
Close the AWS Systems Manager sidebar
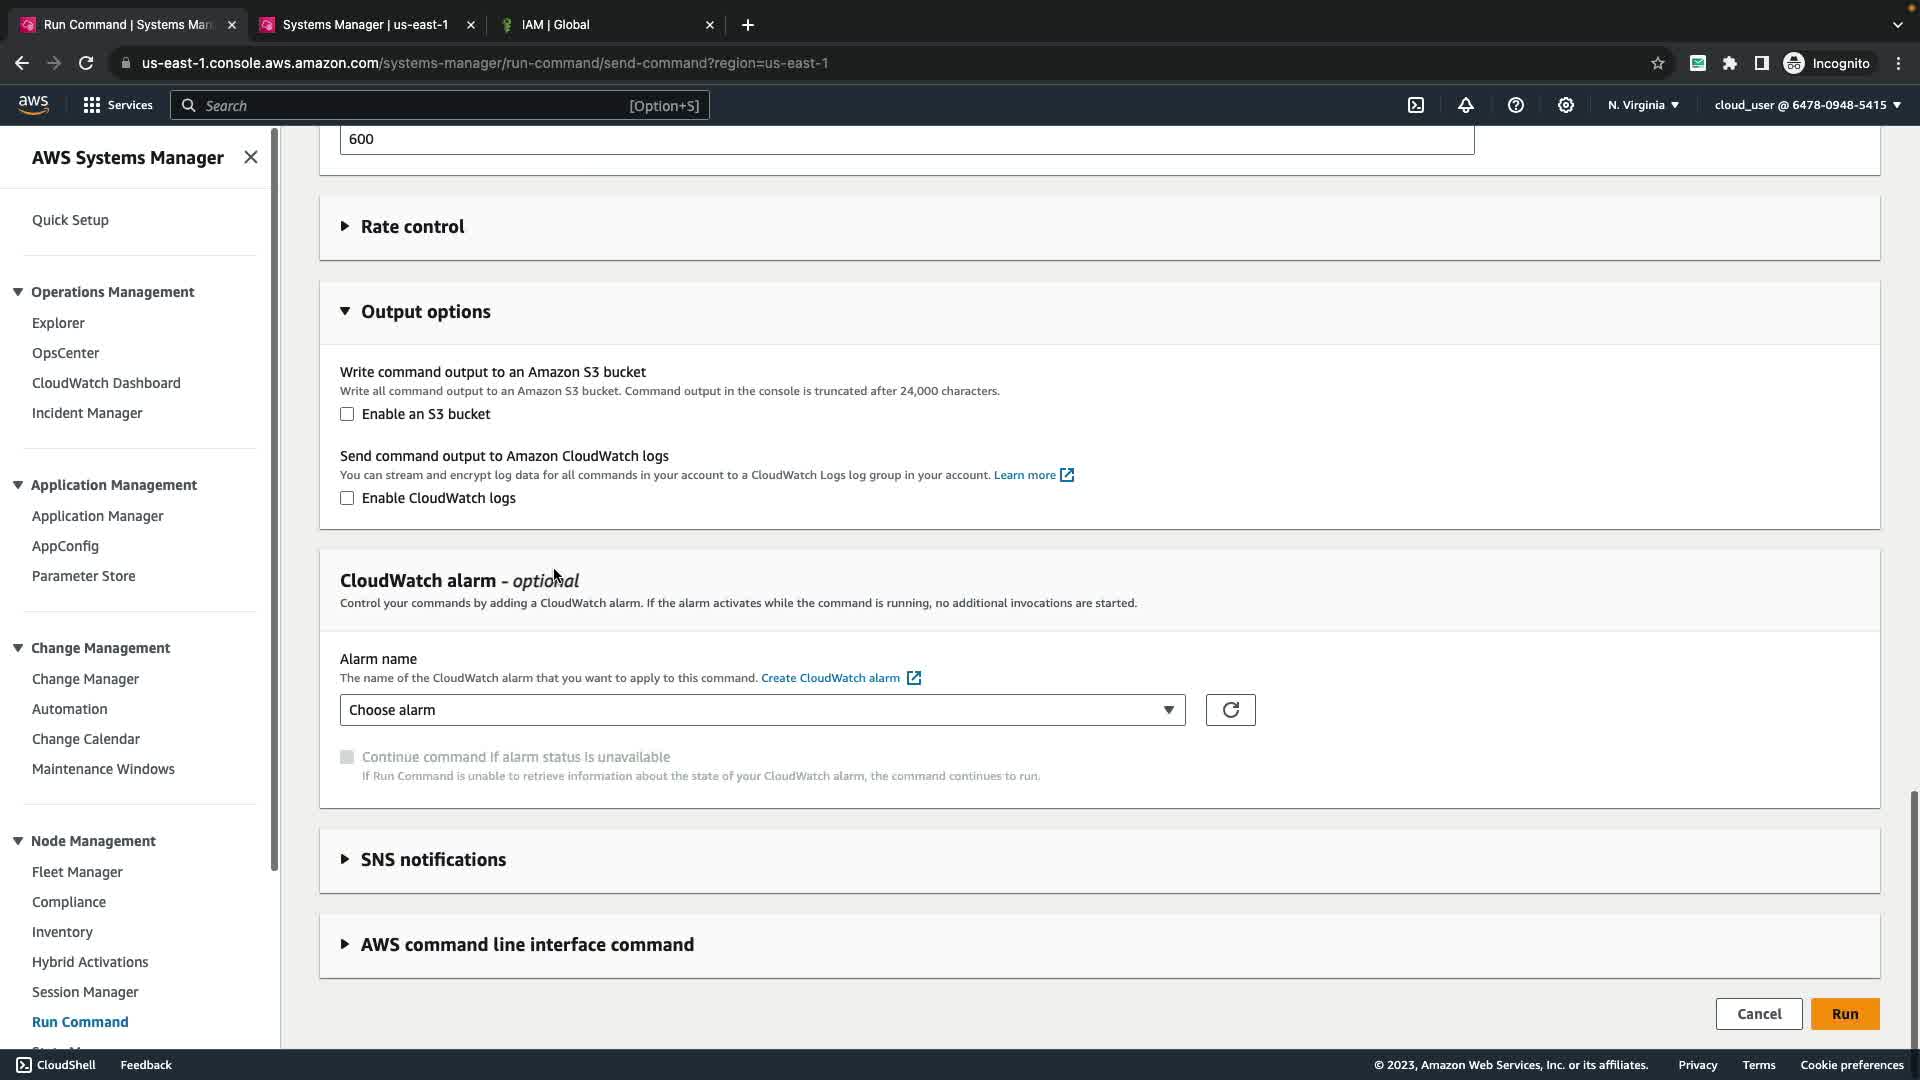(251, 157)
